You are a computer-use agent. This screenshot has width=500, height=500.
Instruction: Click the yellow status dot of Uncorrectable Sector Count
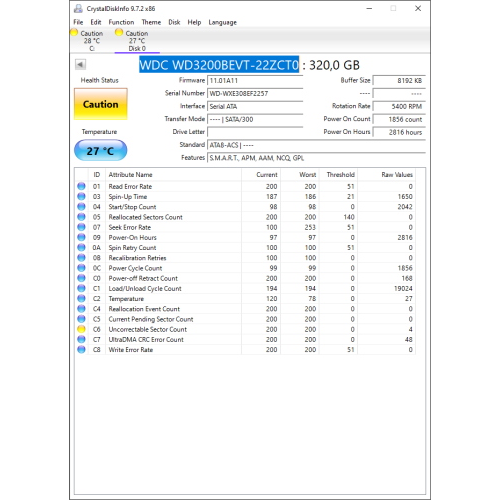[x=81, y=329]
